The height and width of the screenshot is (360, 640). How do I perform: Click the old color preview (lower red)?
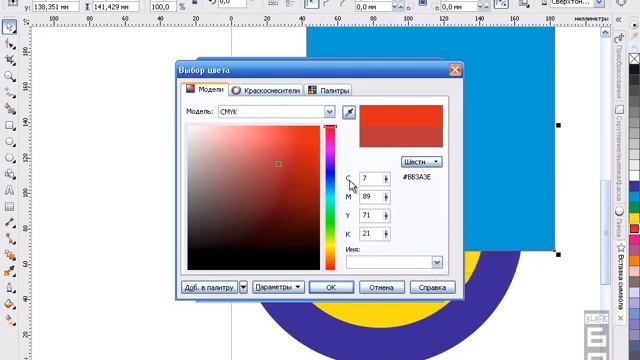point(401,136)
